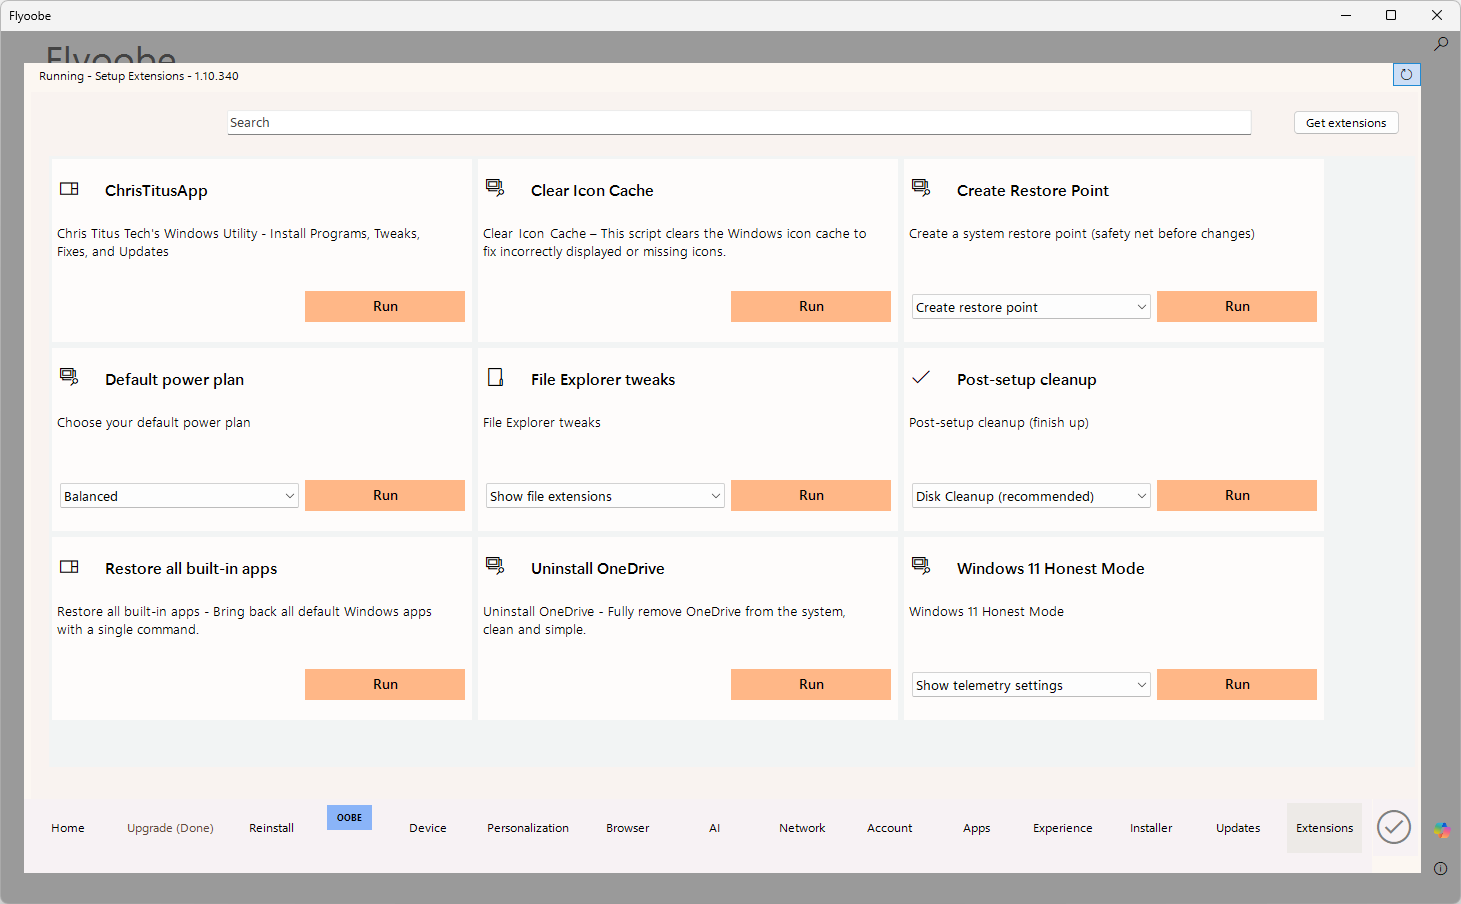Click the ChrisTitusApp title text
The width and height of the screenshot is (1461, 904).
(156, 190)
